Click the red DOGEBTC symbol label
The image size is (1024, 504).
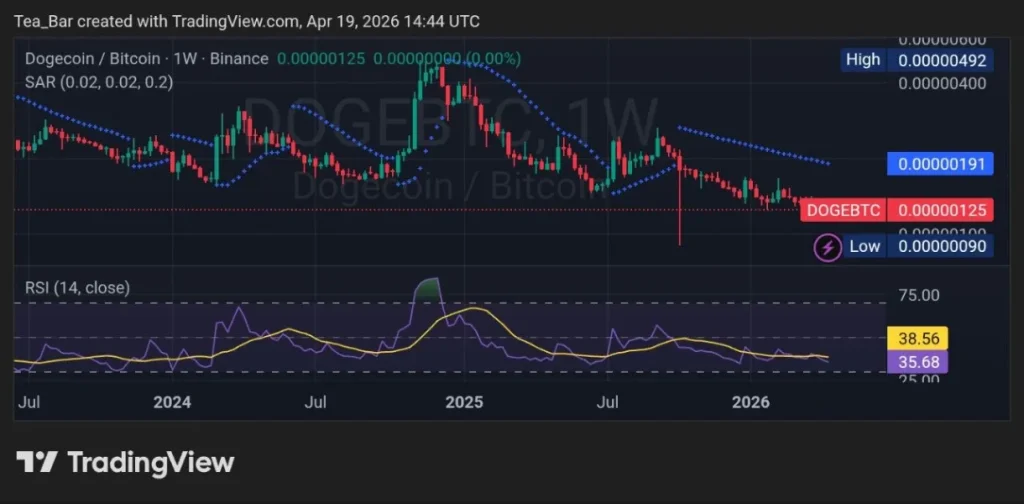841,210
